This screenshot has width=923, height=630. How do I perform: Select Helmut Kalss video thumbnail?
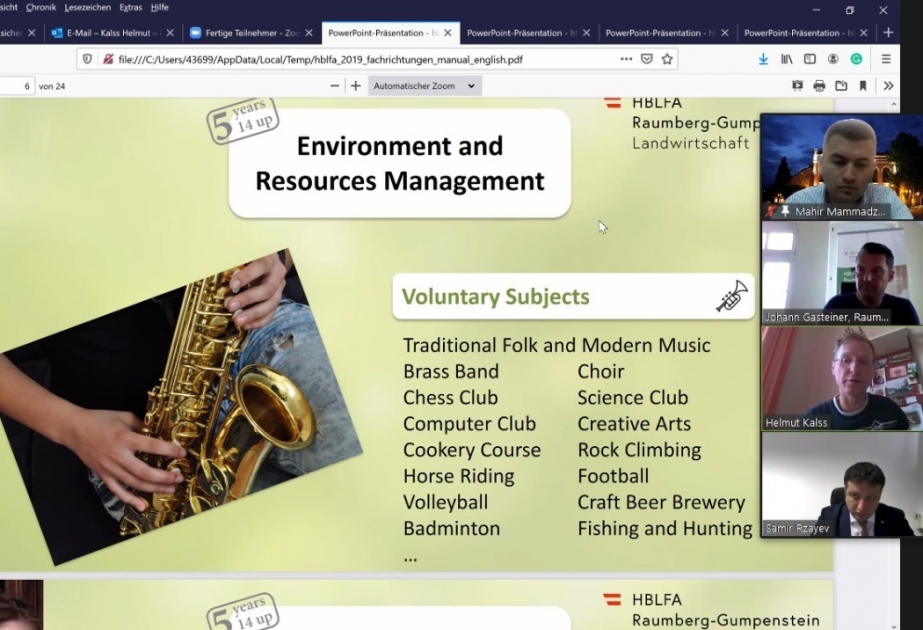tap(842, 379)
